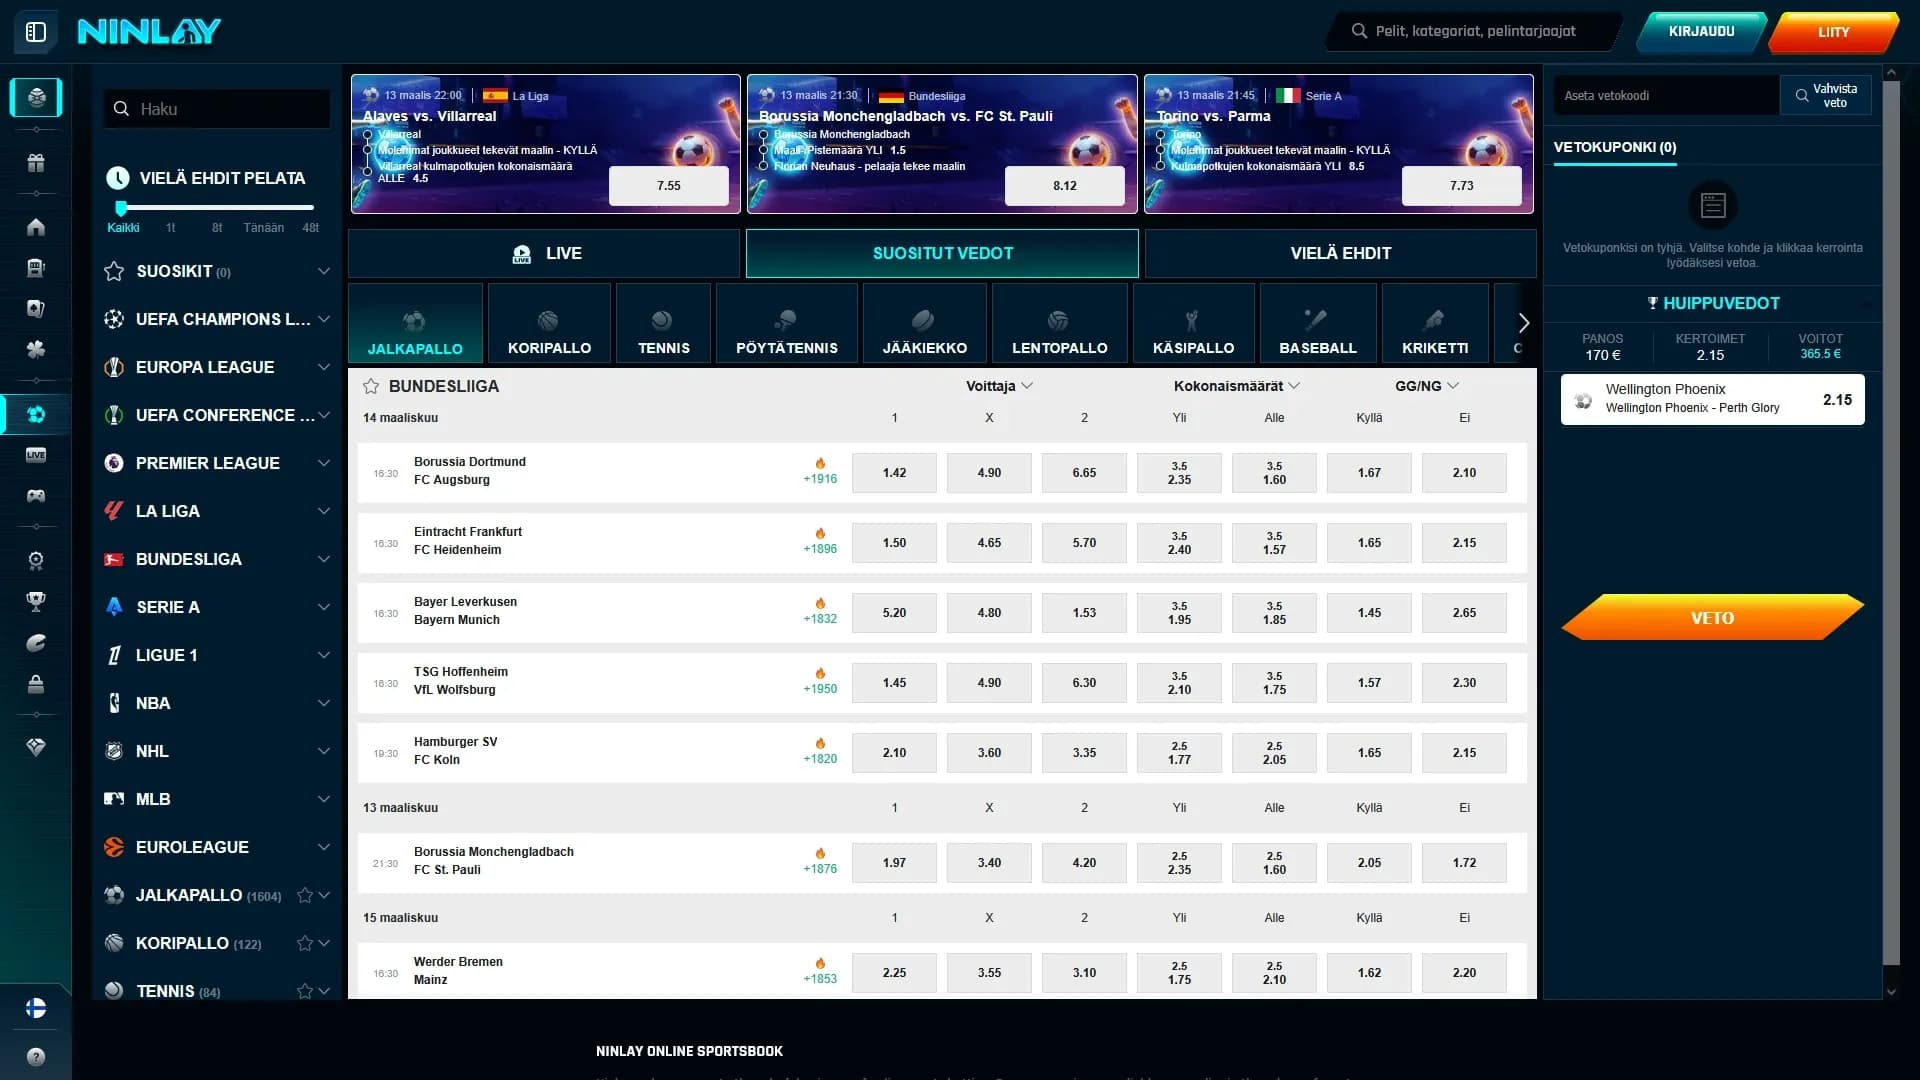Click the clover lottery sidebar icon
1920x1080 pixels.
[36, 350]
